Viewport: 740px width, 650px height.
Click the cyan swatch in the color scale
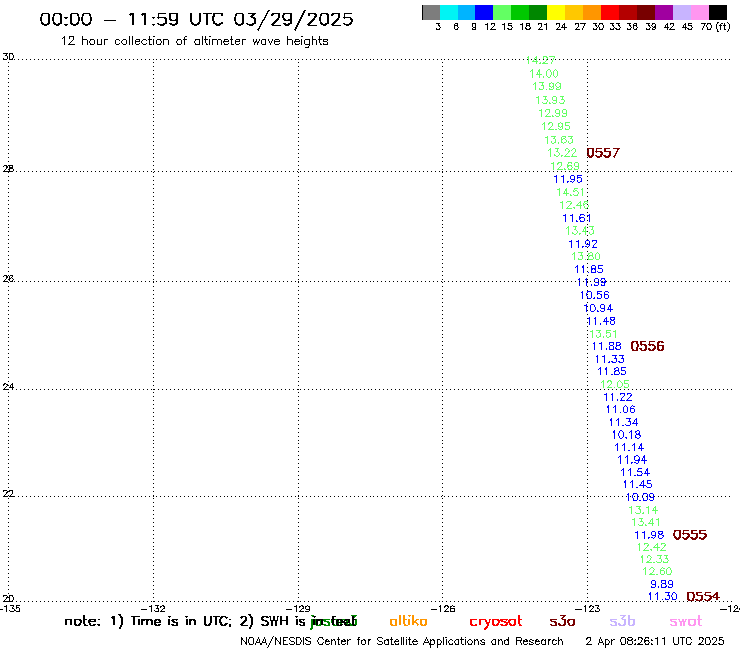(x=449, y=12)
